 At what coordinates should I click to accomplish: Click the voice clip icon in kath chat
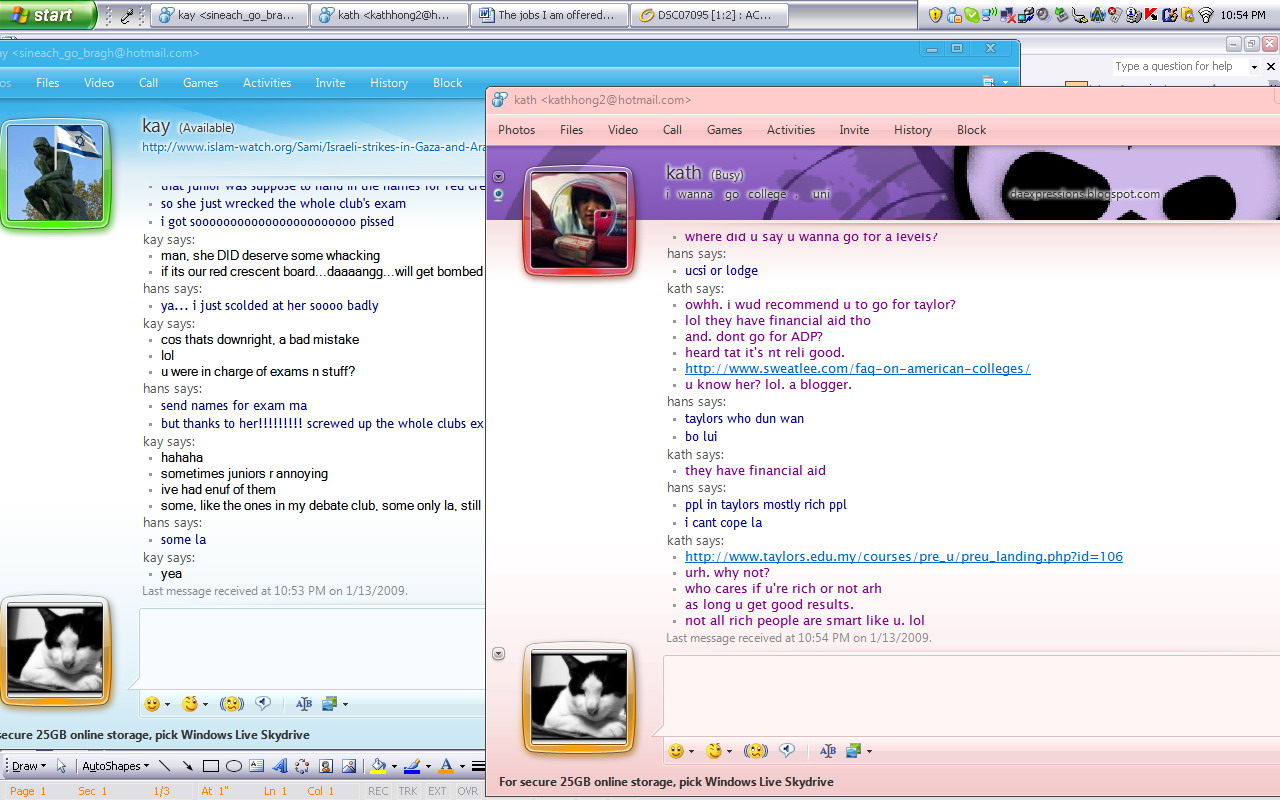pyautogui.click(x=788, y=750)
